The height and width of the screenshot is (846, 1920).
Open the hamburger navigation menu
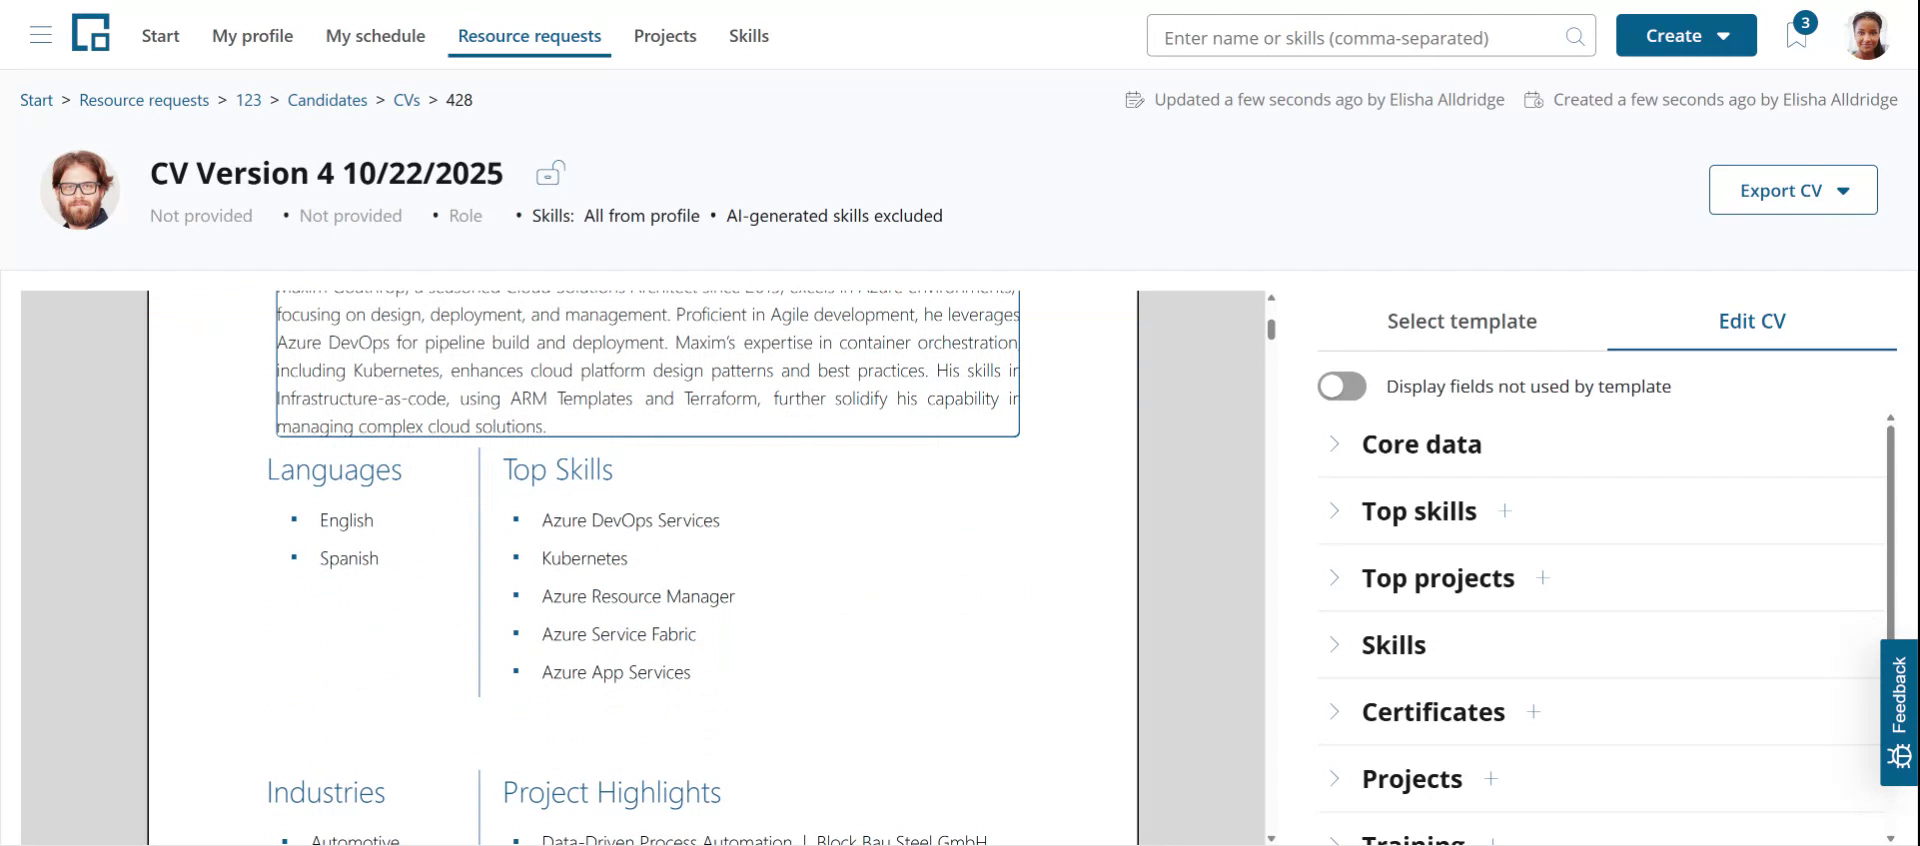point(41,36)
